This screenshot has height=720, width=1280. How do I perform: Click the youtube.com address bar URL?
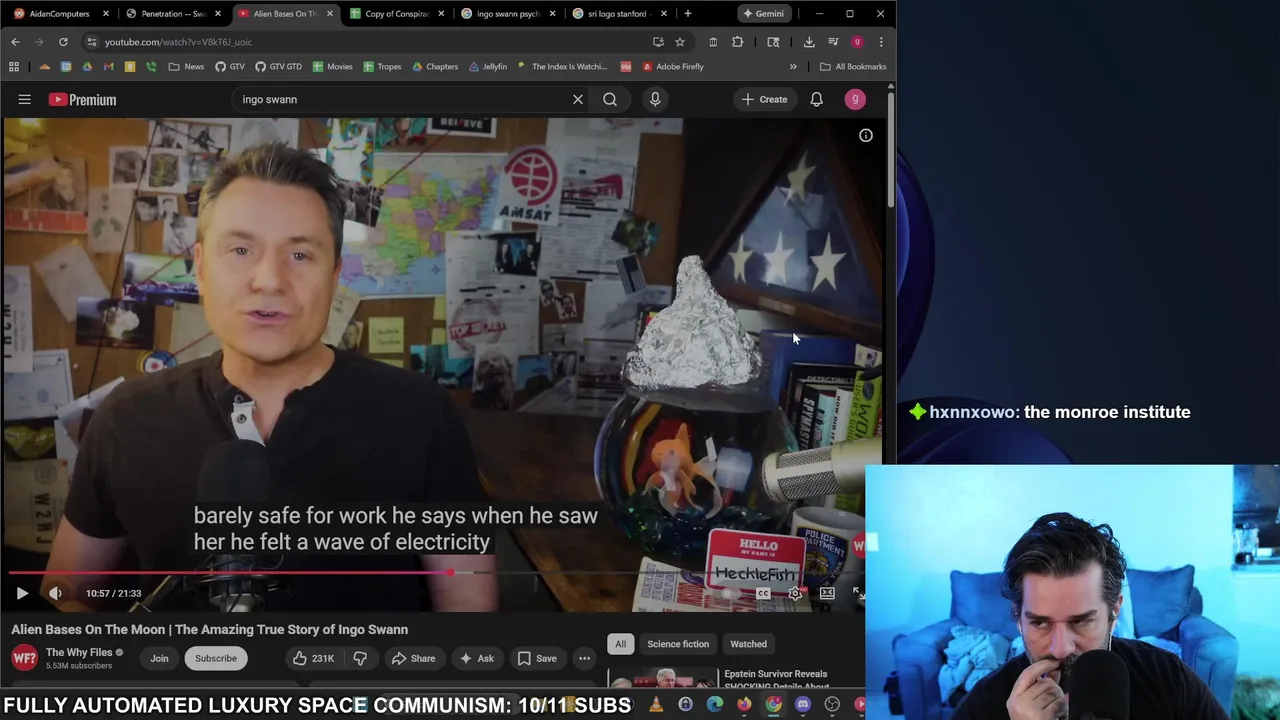178,42
